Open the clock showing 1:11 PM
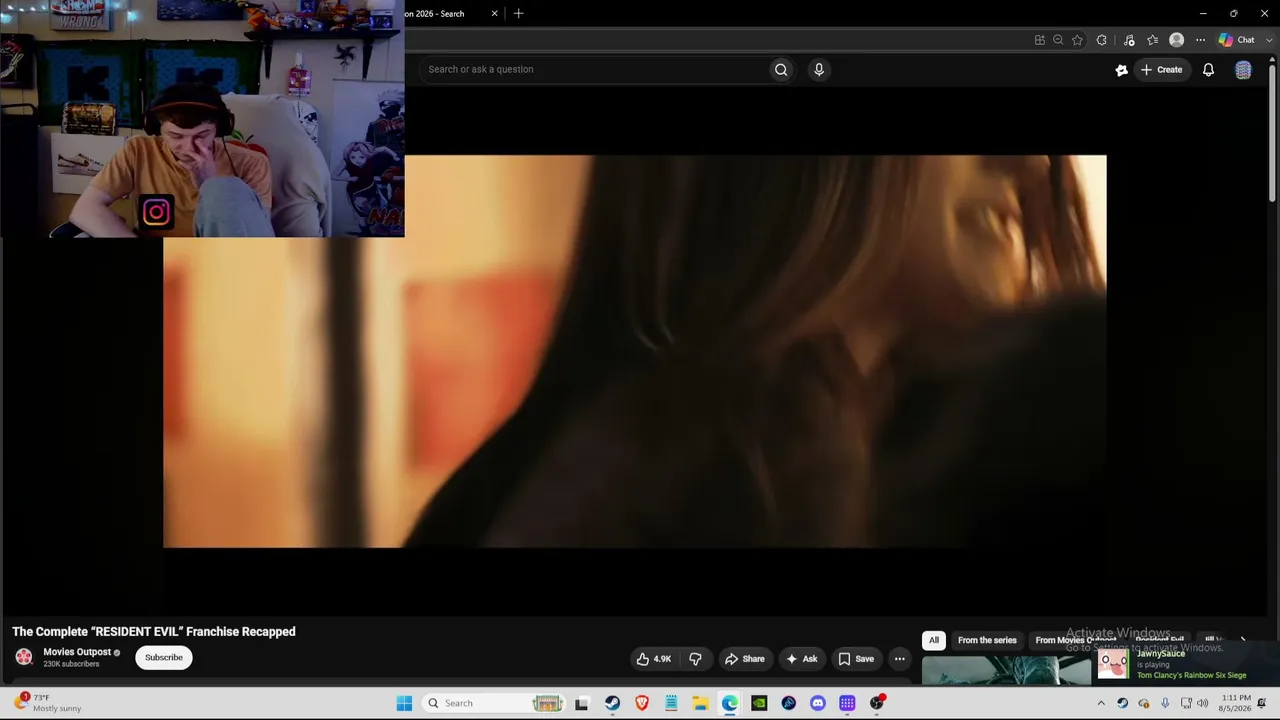Screen dimensions: 1280x720 tap(1236, 703)
